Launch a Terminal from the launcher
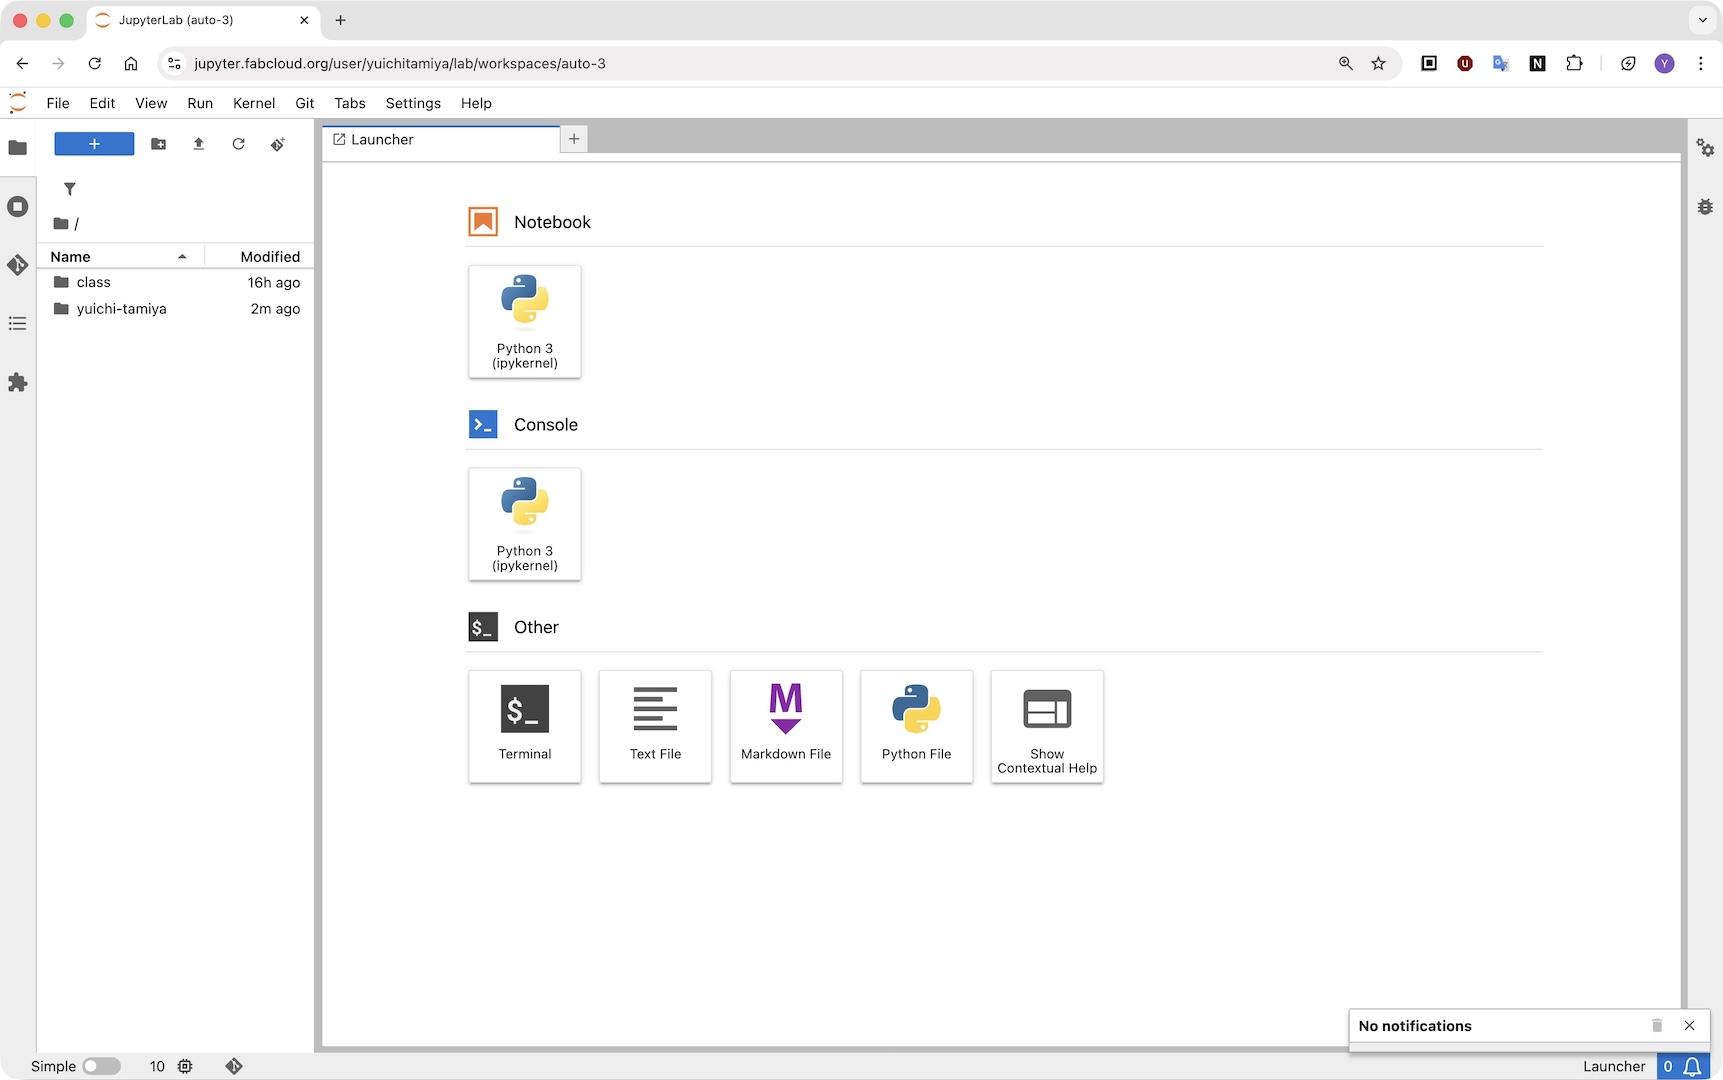 tap(524, 726)
